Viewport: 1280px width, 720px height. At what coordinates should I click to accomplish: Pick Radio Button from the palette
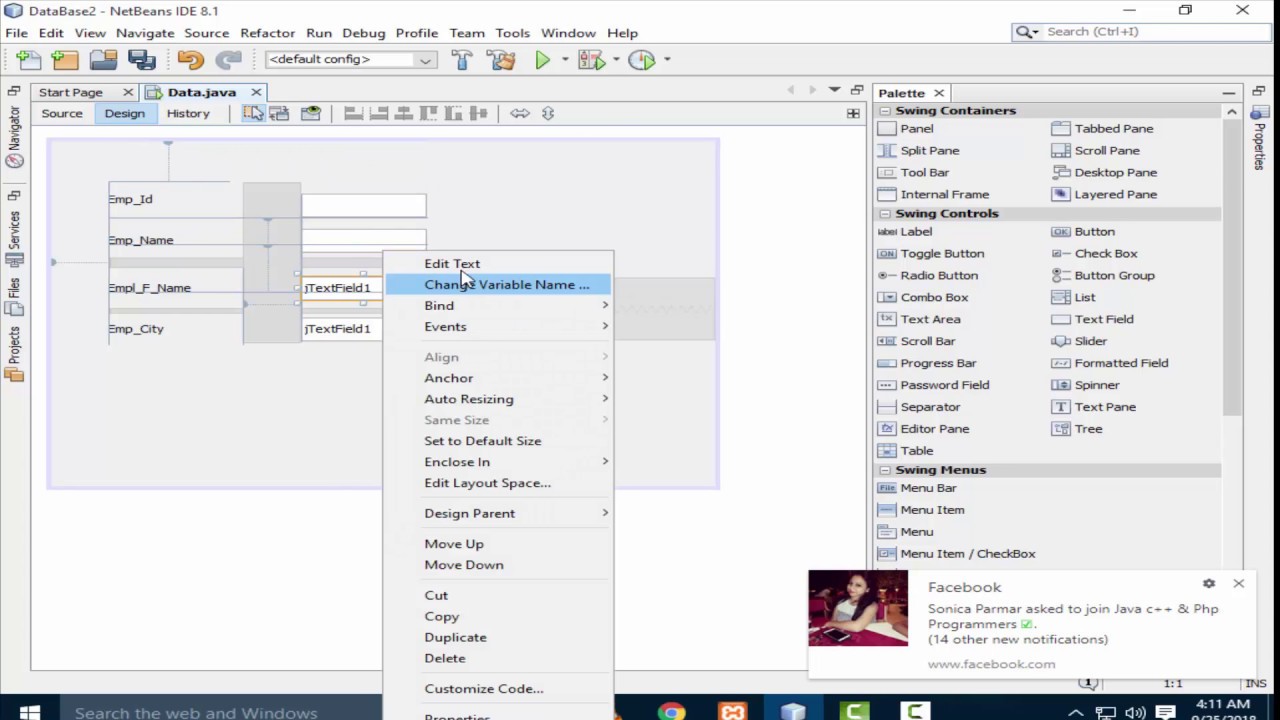938,275
